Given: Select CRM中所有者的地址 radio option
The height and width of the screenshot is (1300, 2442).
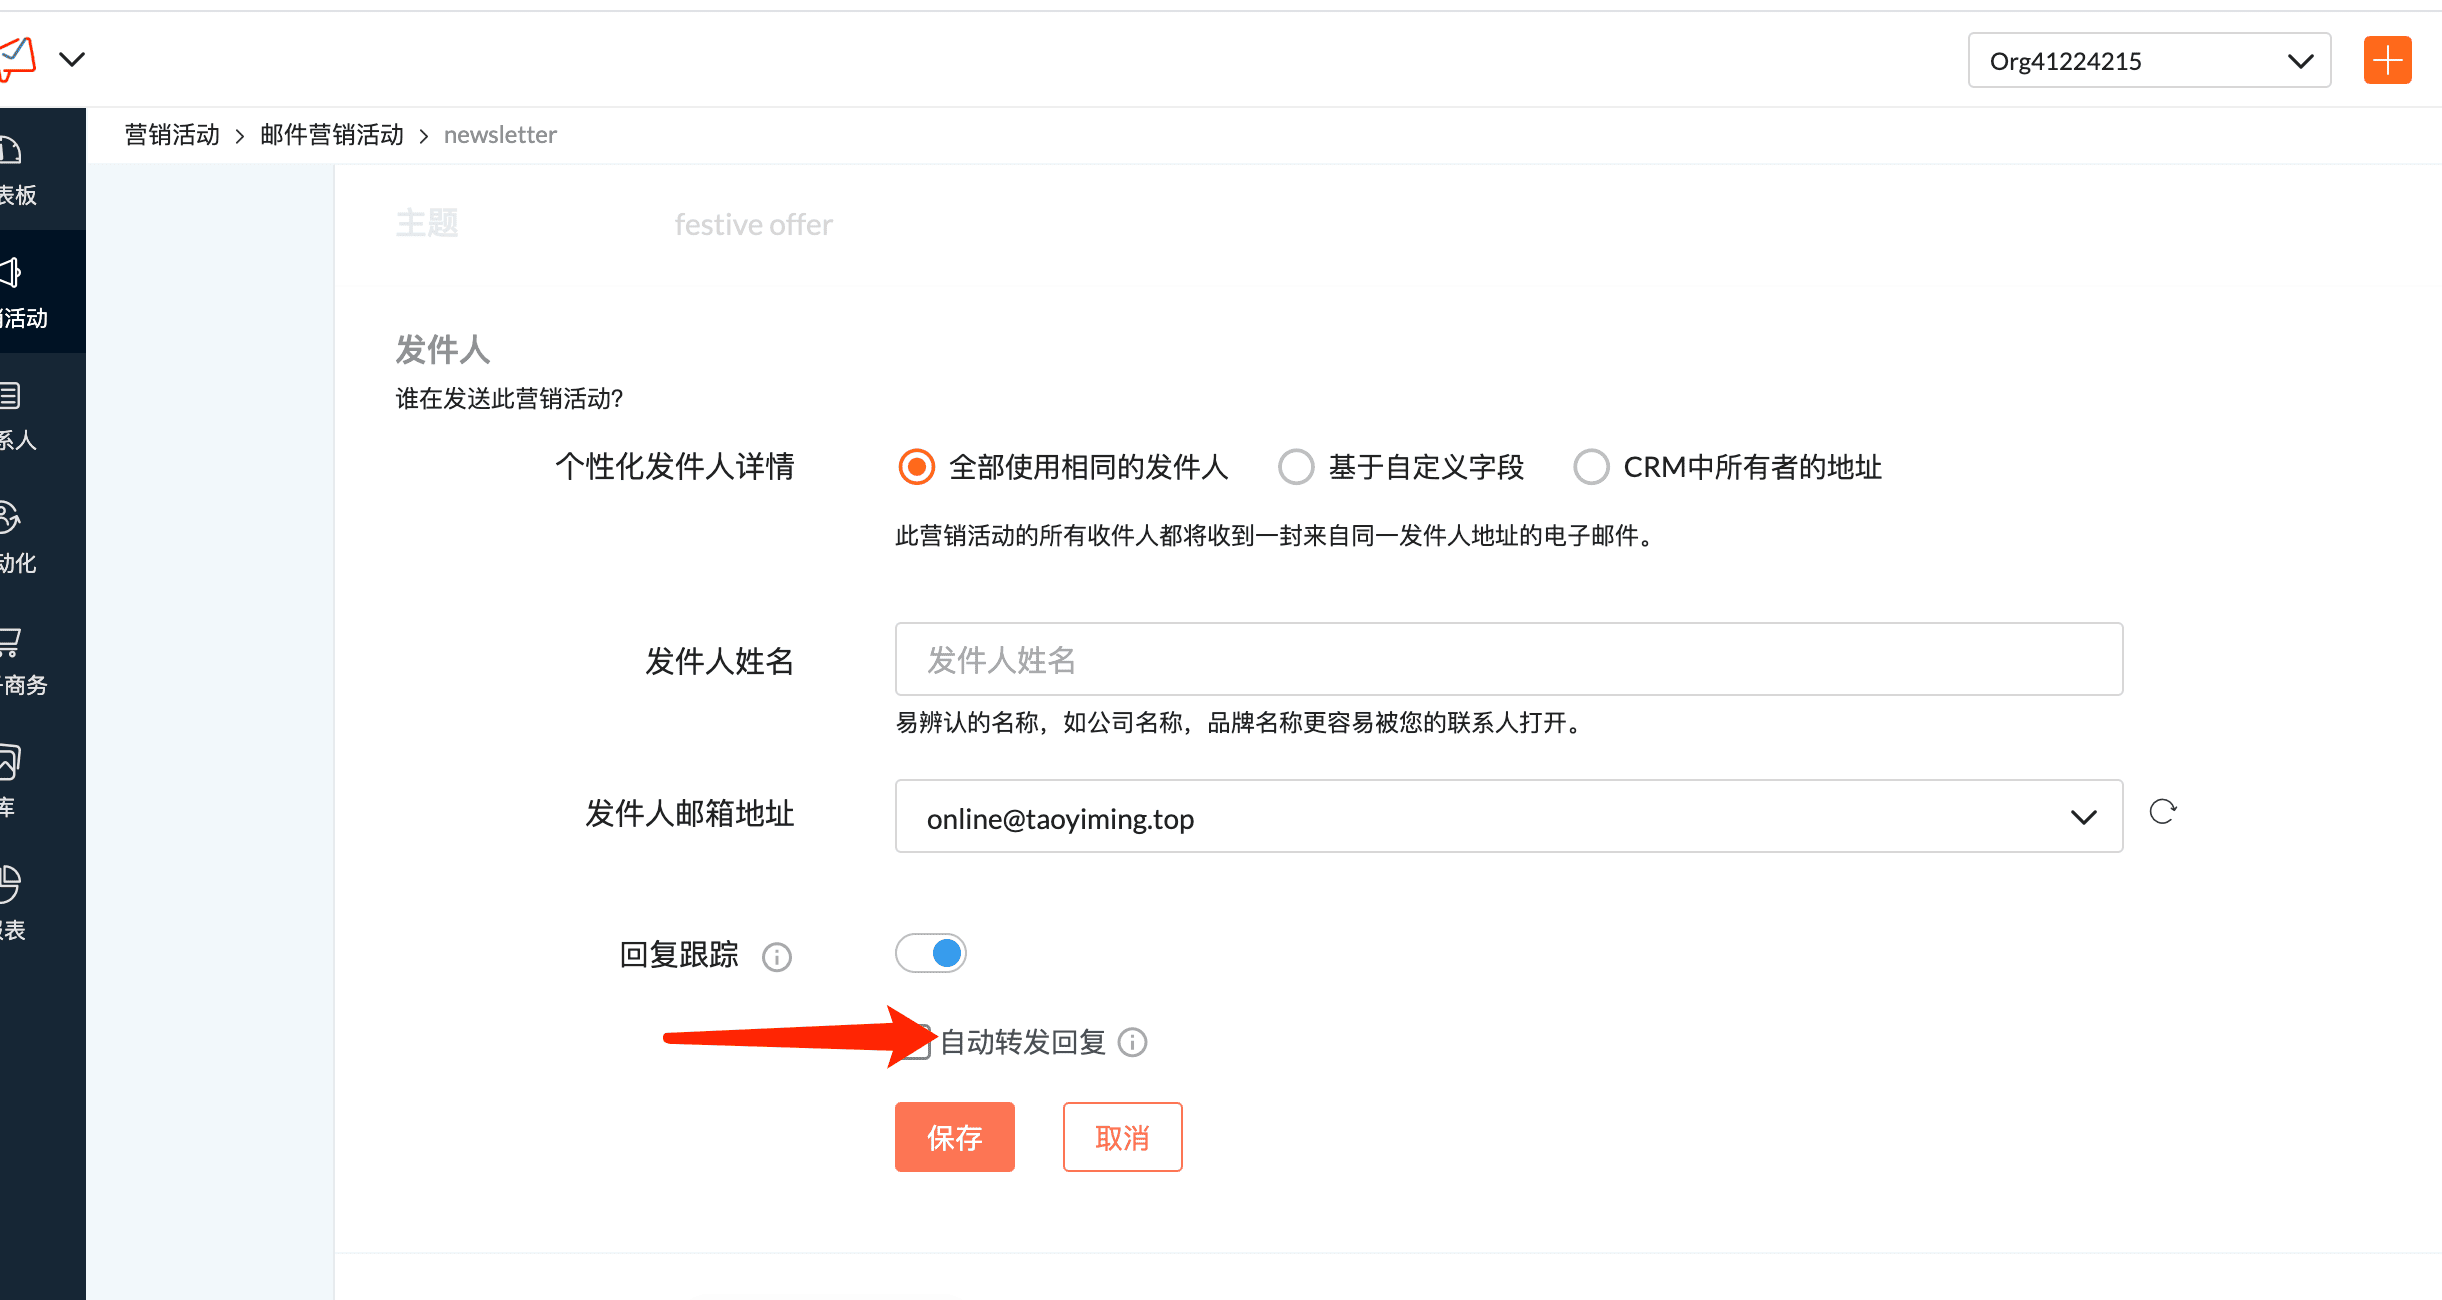Looking at the screenshot, I should pyautogui.click(x=1591, y=467).
